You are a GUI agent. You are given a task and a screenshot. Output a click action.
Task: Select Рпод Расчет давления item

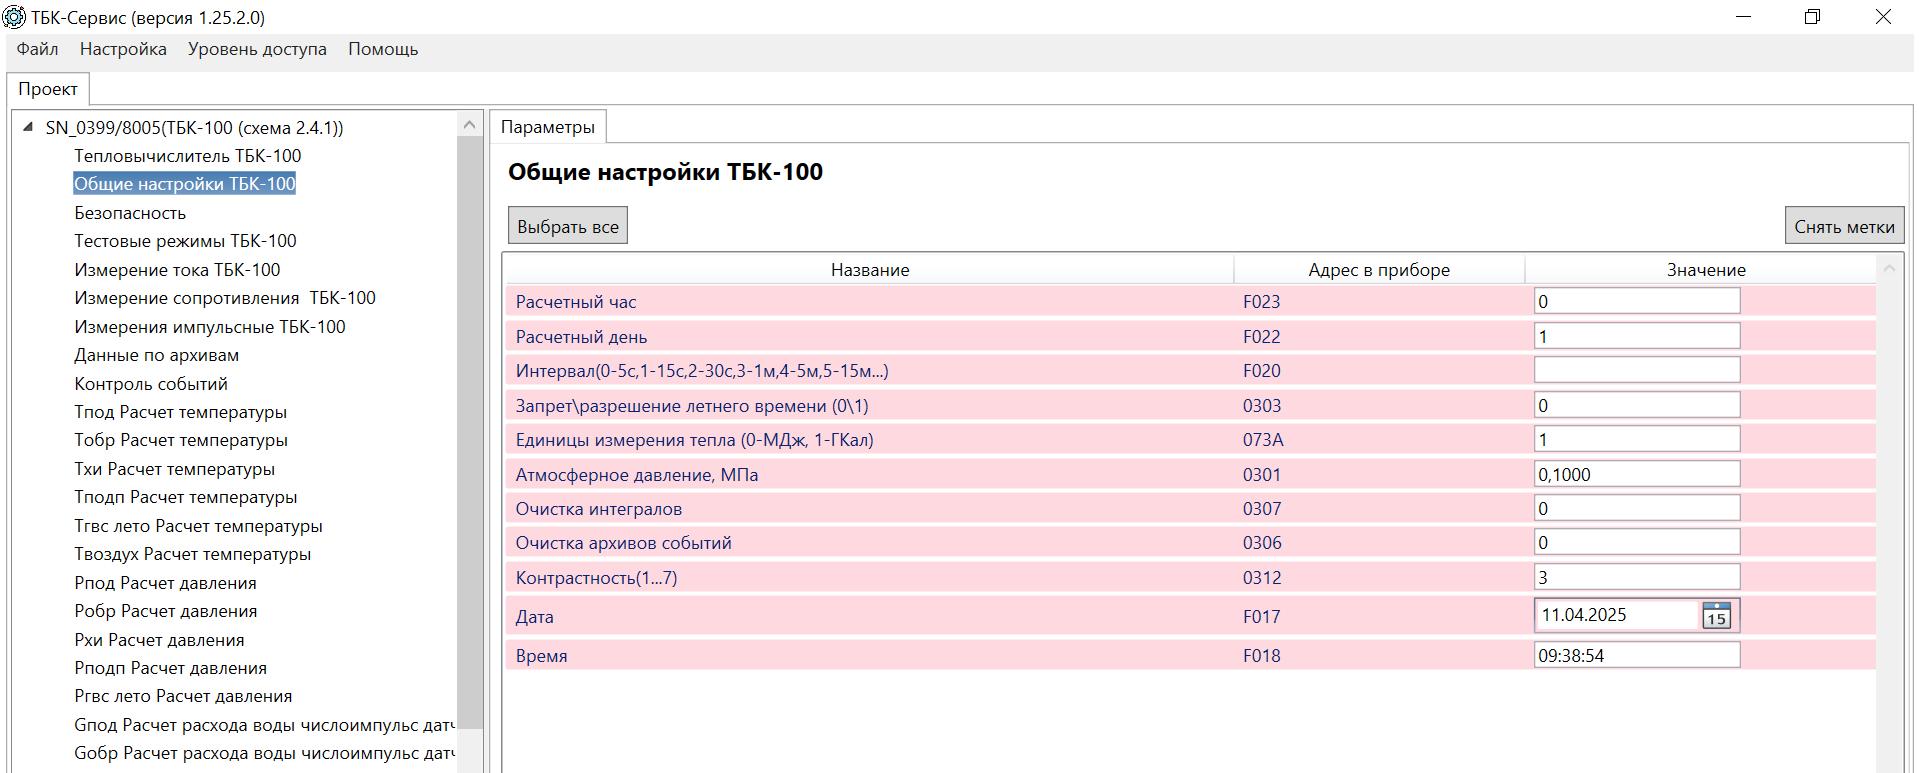(165, 583)
